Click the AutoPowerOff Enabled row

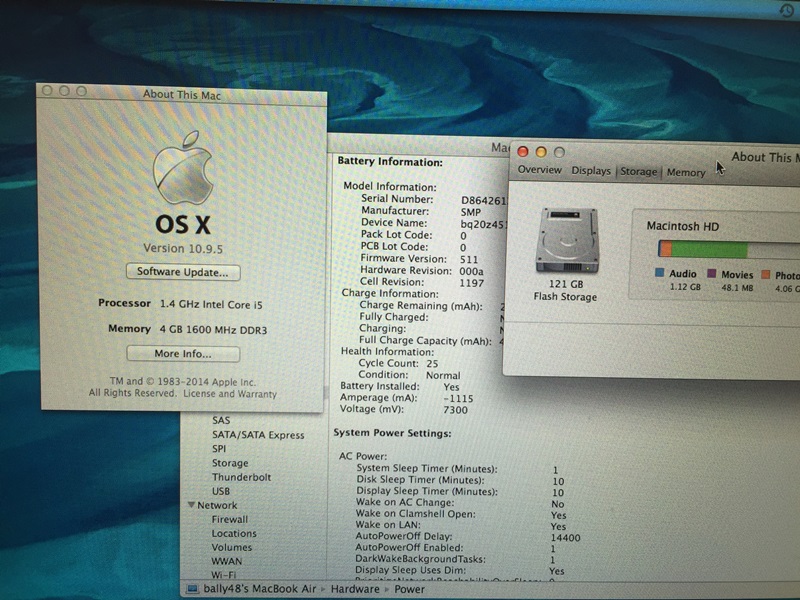455,548
